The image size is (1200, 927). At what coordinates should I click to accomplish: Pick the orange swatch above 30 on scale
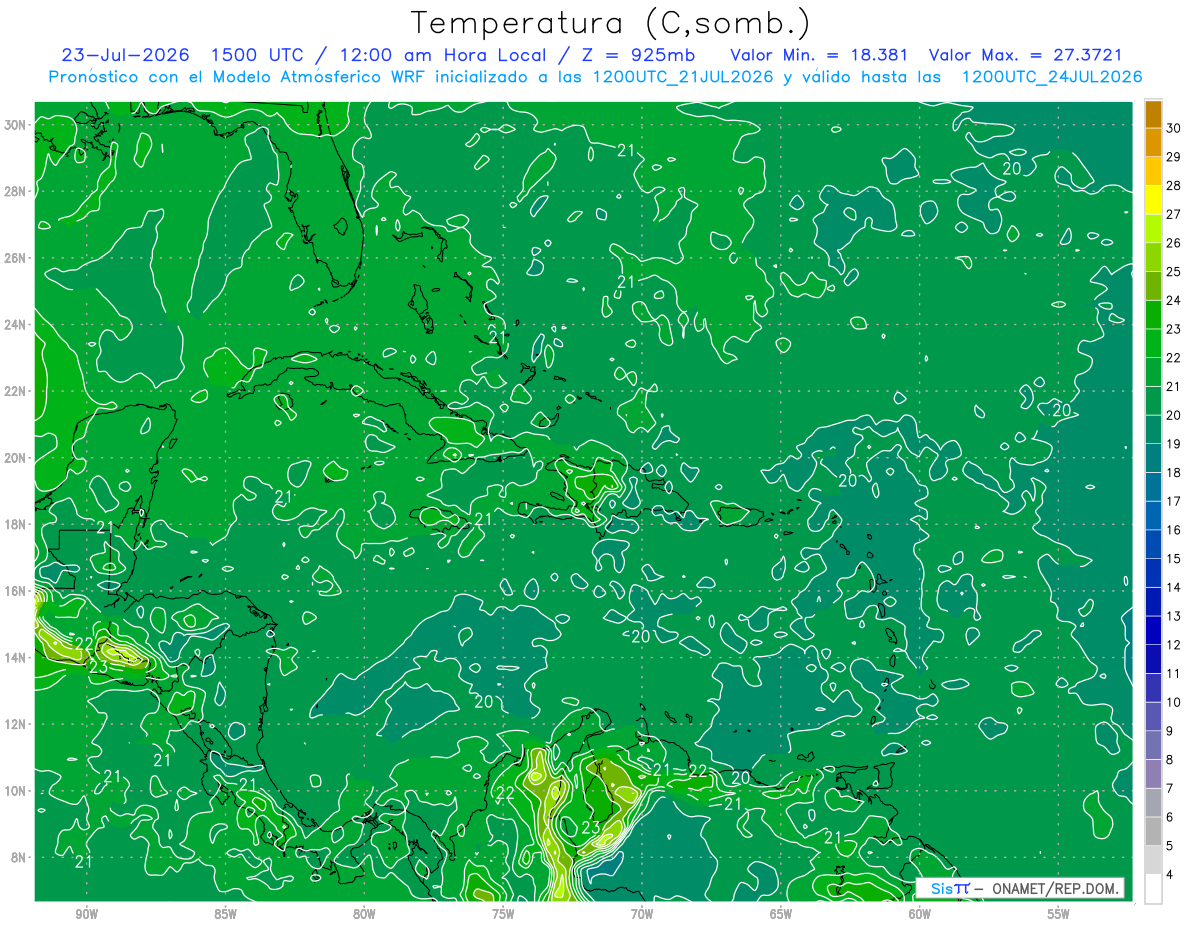(x=1153, y=114)
